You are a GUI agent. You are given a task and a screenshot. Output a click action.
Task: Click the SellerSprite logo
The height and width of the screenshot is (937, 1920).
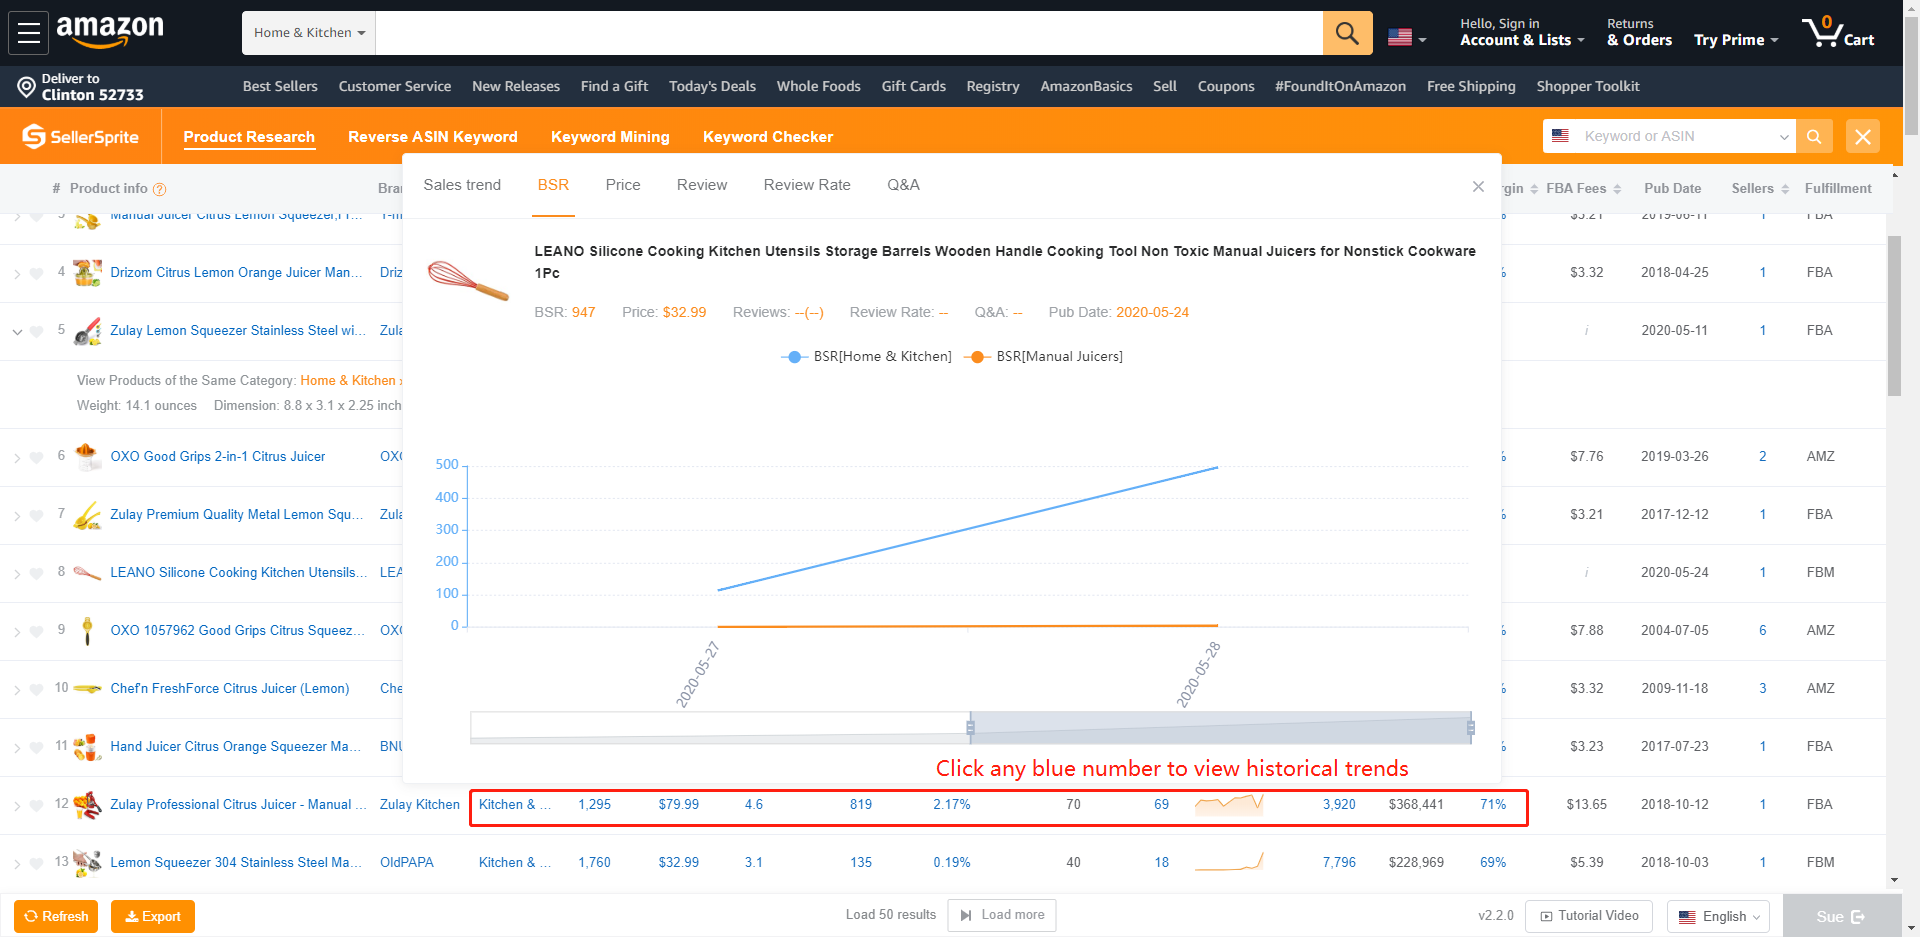(x=81, y=137)
